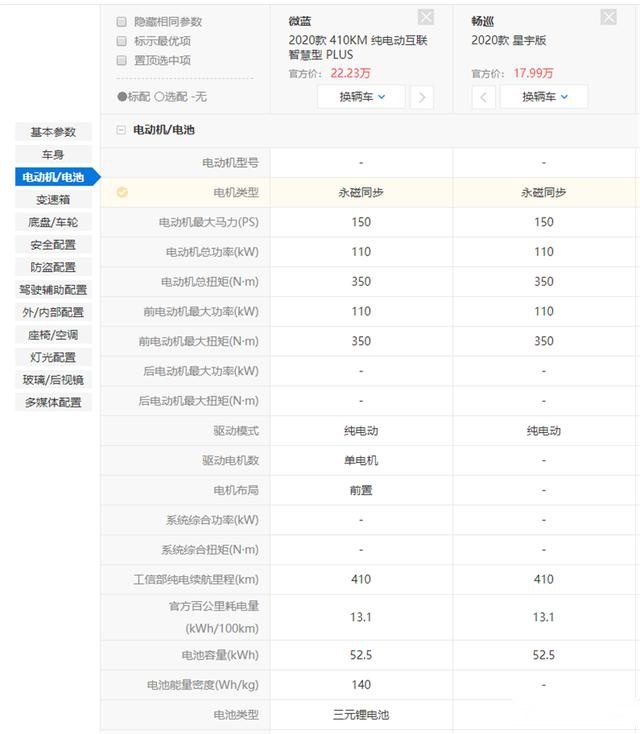Viewport: 640px width, 734px height.
Task: Navigate to 多媒体配置 section
Action: pyautogui.click(x=53, y=402)
